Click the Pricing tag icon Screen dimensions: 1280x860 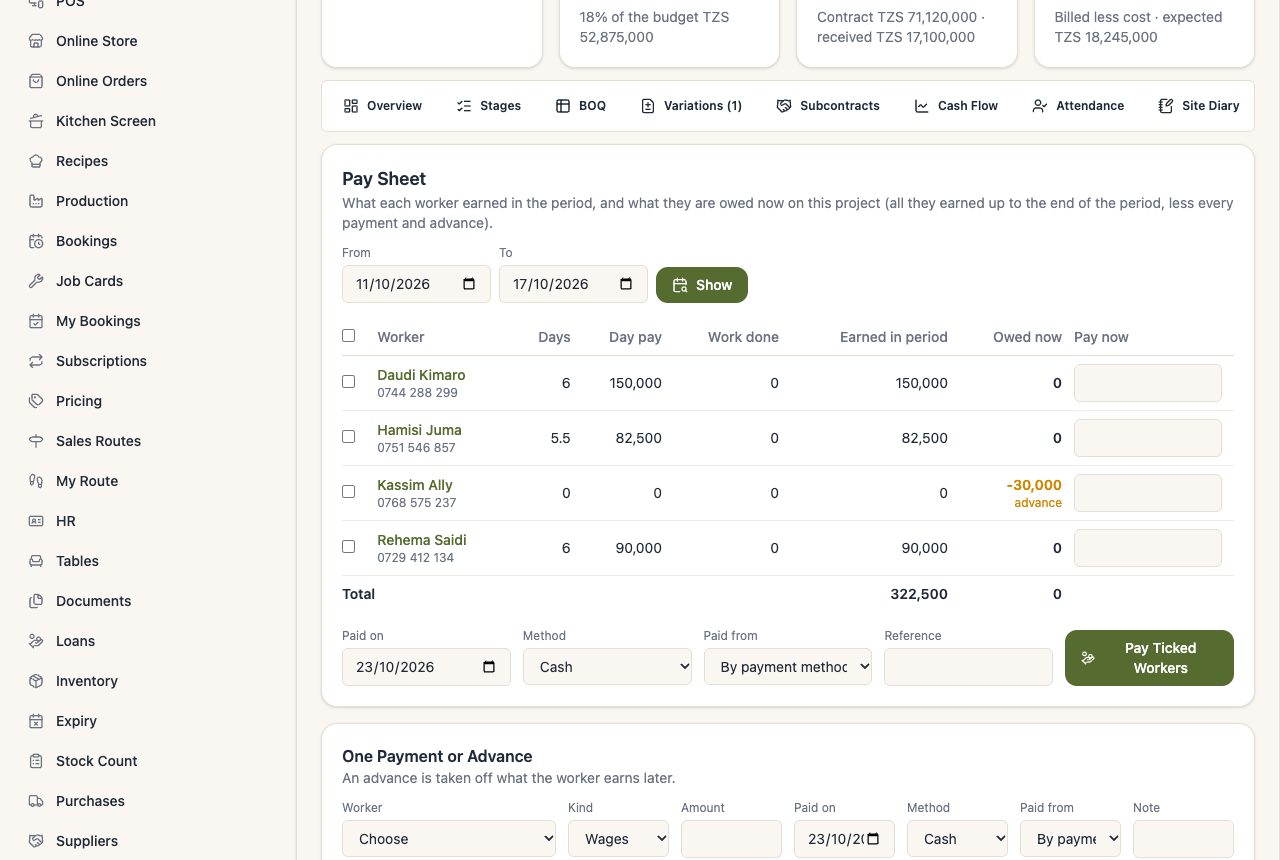tap(36, 401)
